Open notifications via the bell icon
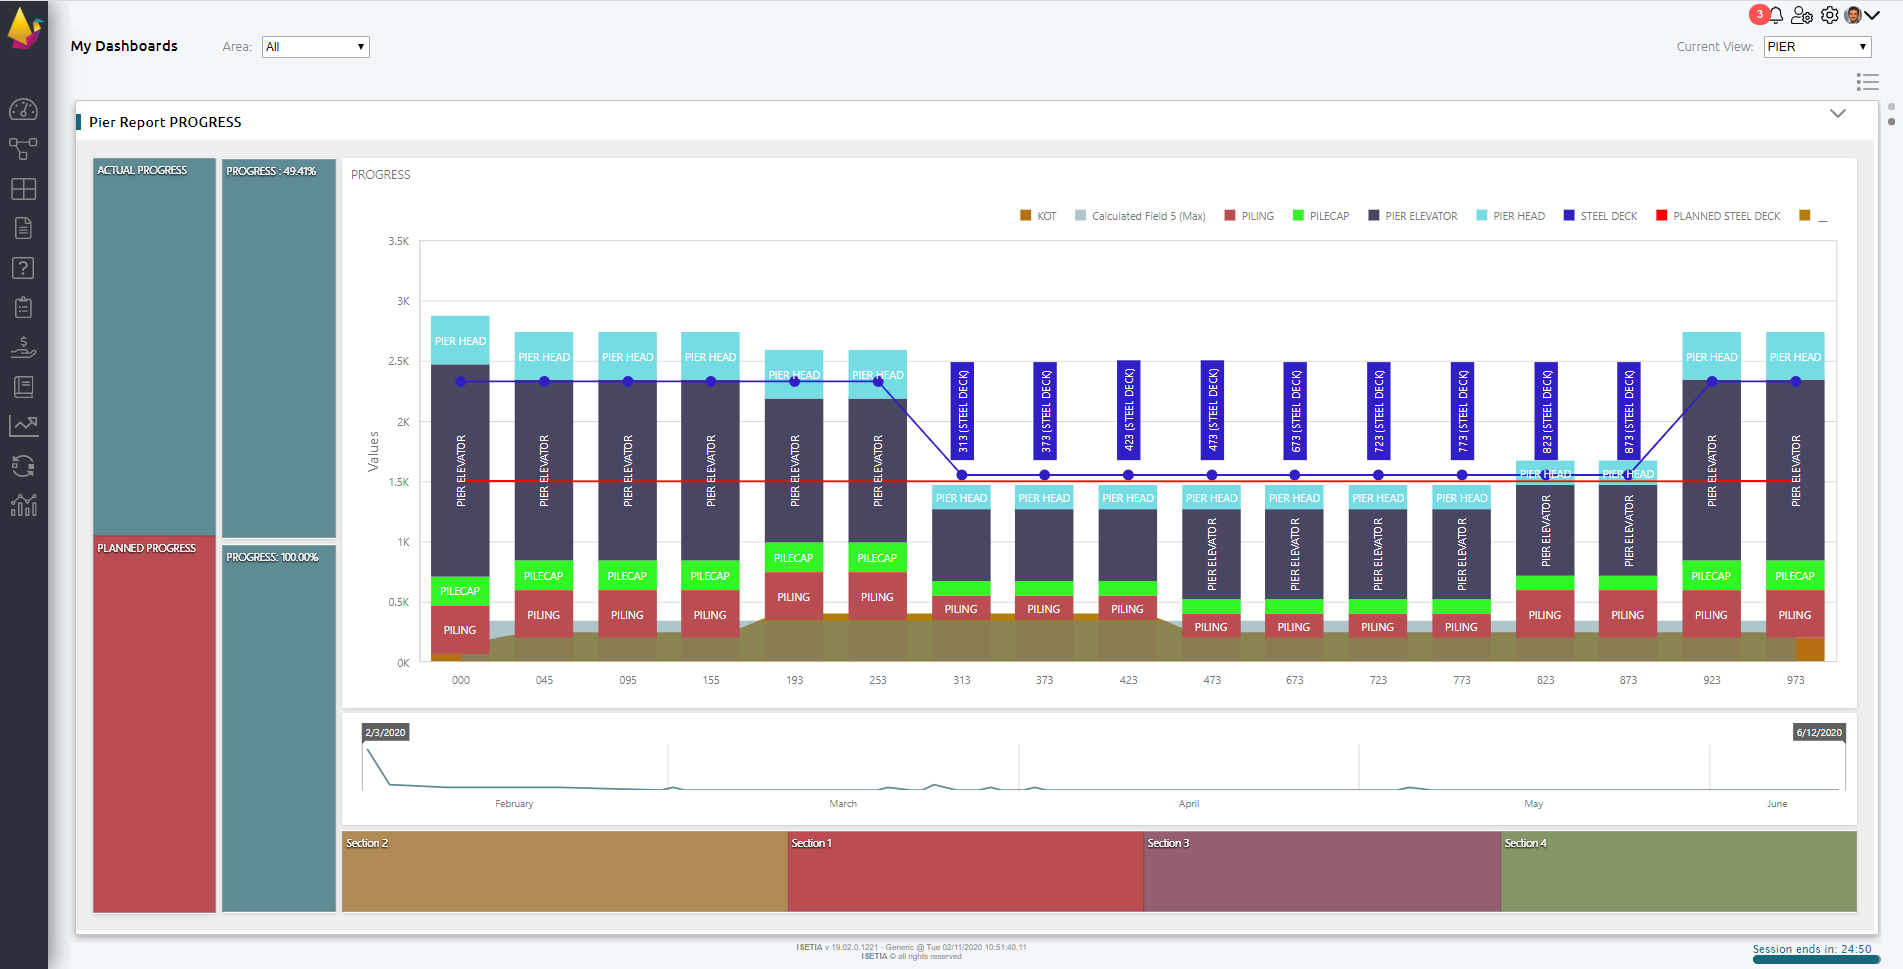This screenshot has width=1903, height=969. click(1775, 15)
